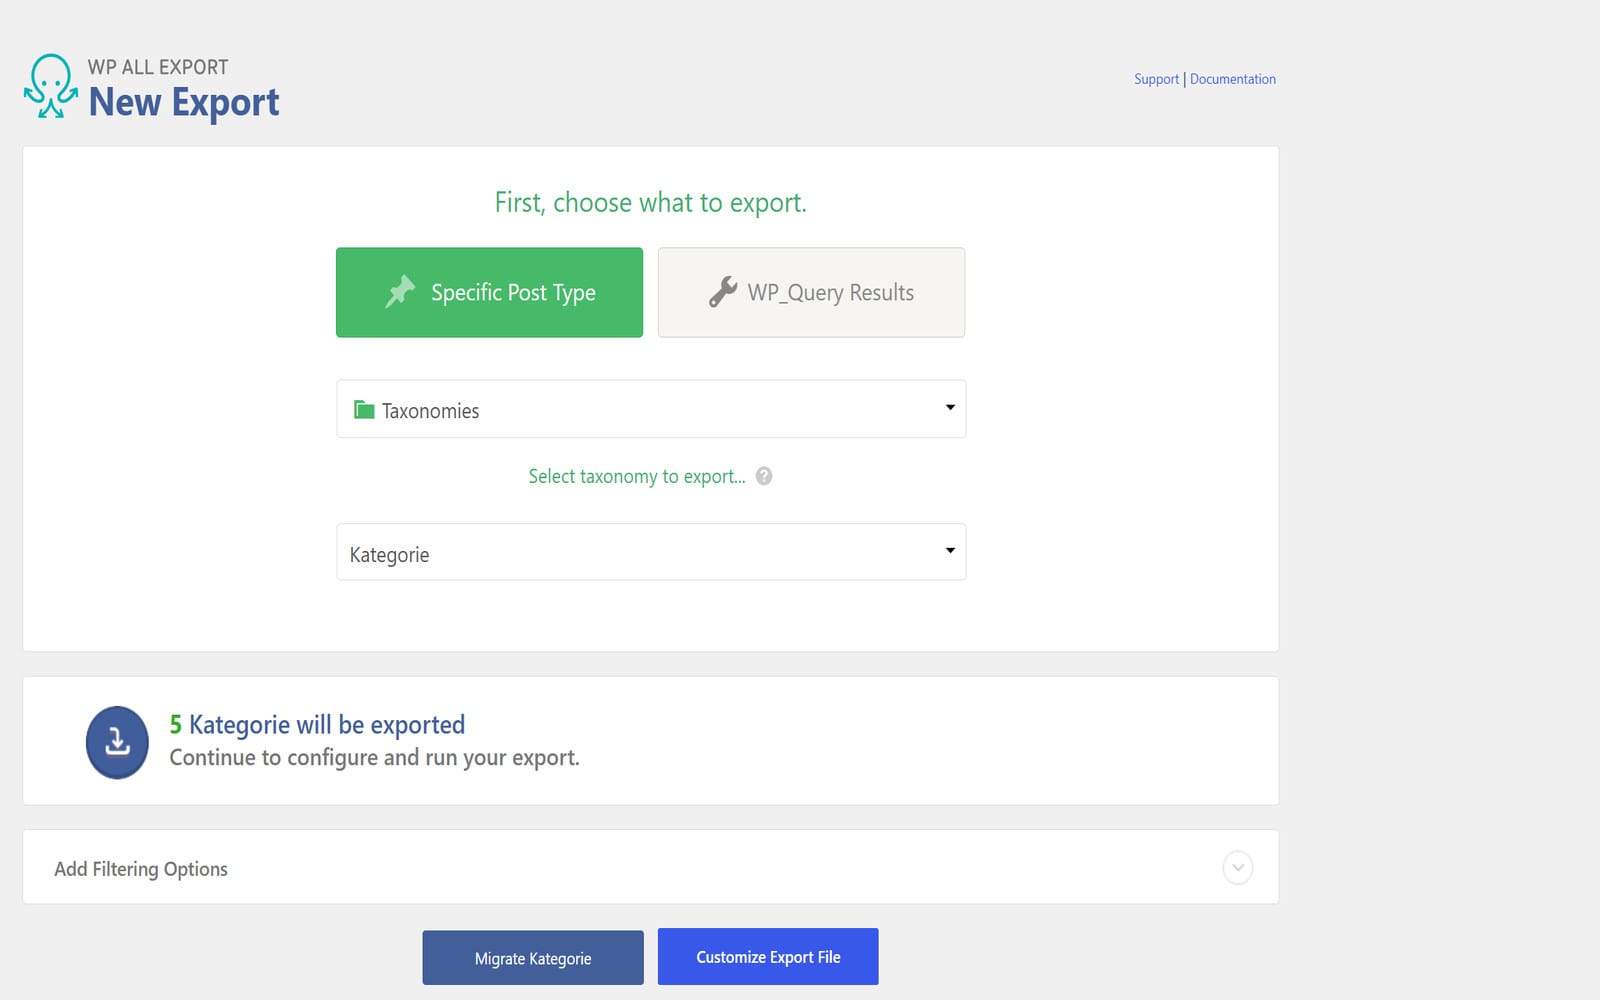Click 'Continue to configure and run your export.' text
The height and width of the screenshot is (1000, 1600).
374,758
